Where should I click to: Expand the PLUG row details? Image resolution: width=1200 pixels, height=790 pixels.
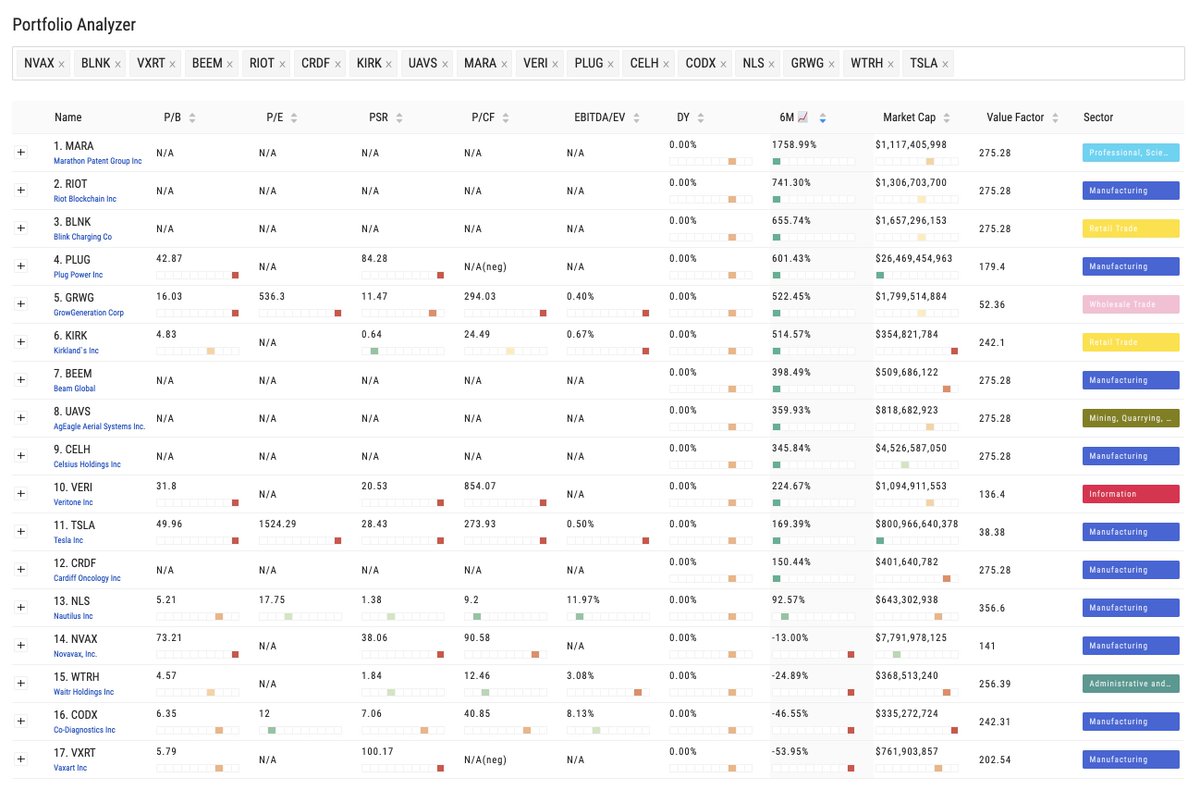[21, 266]
